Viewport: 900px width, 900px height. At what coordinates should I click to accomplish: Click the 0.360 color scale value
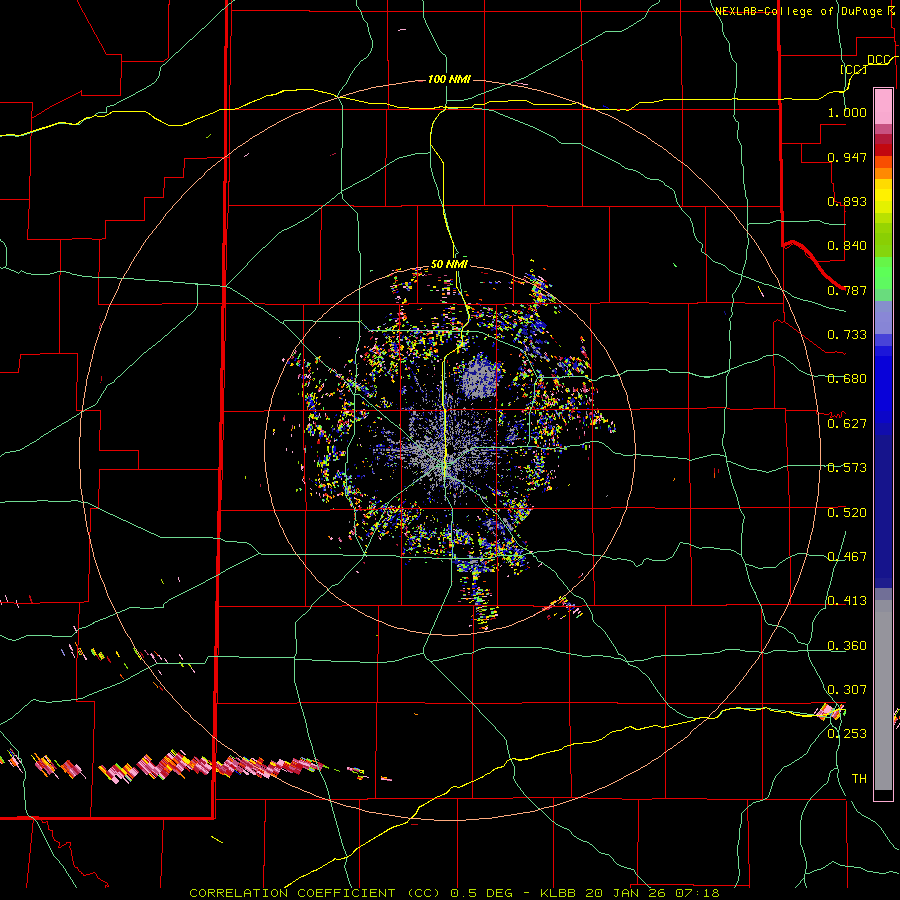[847, 646]
